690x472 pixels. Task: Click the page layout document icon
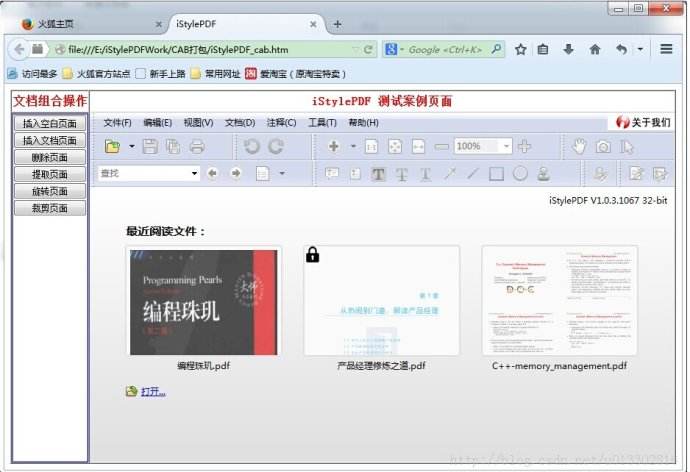(x=263, y=174)
